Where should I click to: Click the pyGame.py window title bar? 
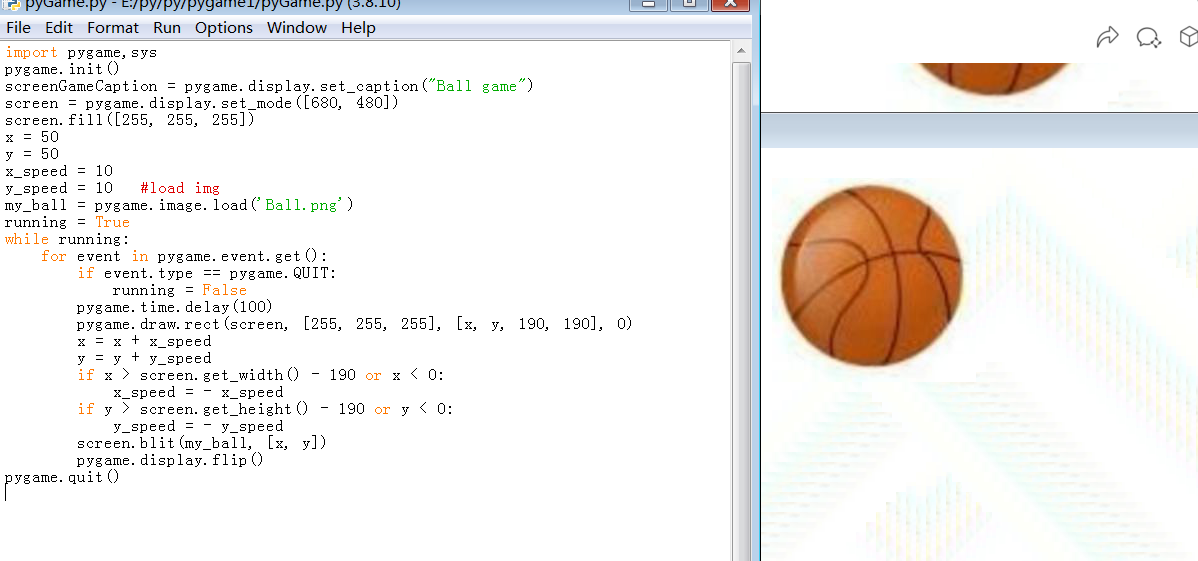[x=313, y=4]
